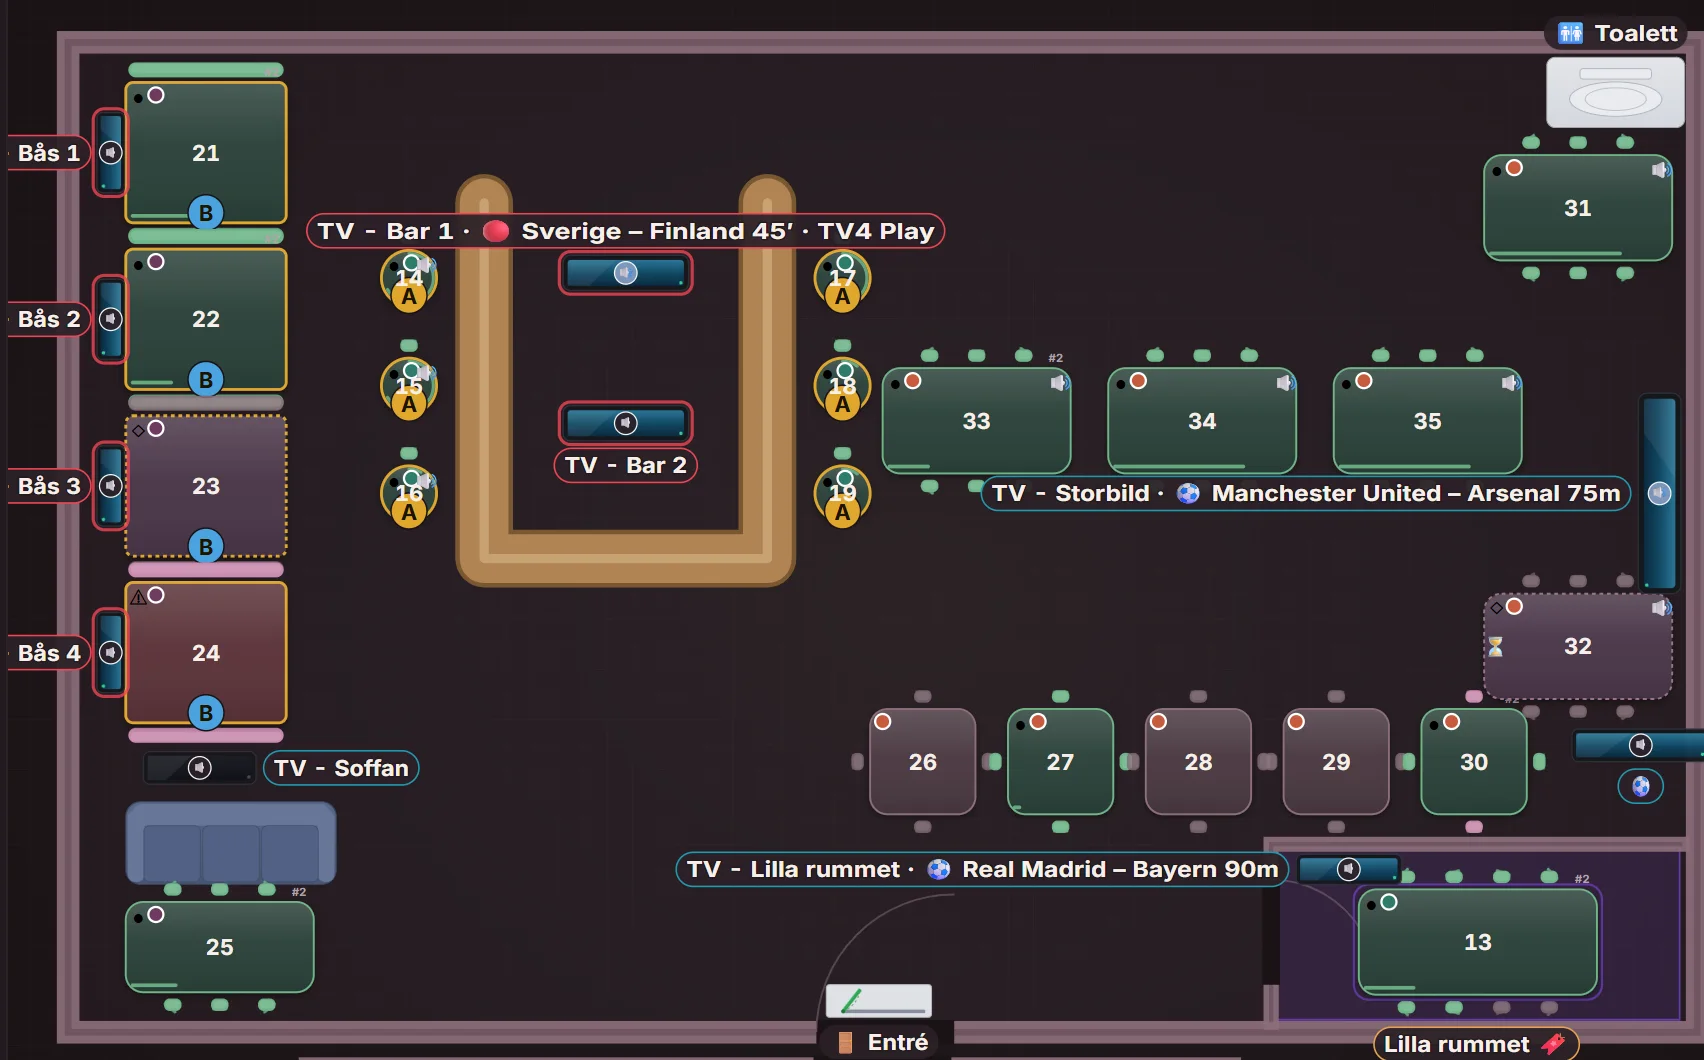
Task: Open the TV - Soffan label
Action: (341, 768)
